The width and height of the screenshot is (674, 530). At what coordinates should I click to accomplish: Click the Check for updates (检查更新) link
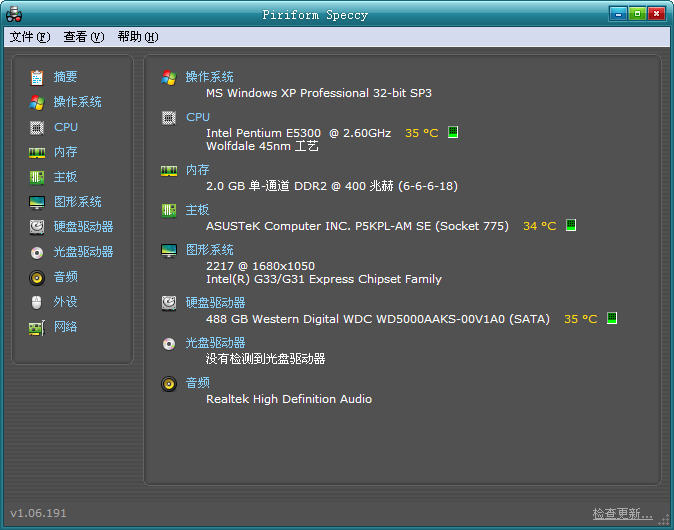(x=621, y=514)
